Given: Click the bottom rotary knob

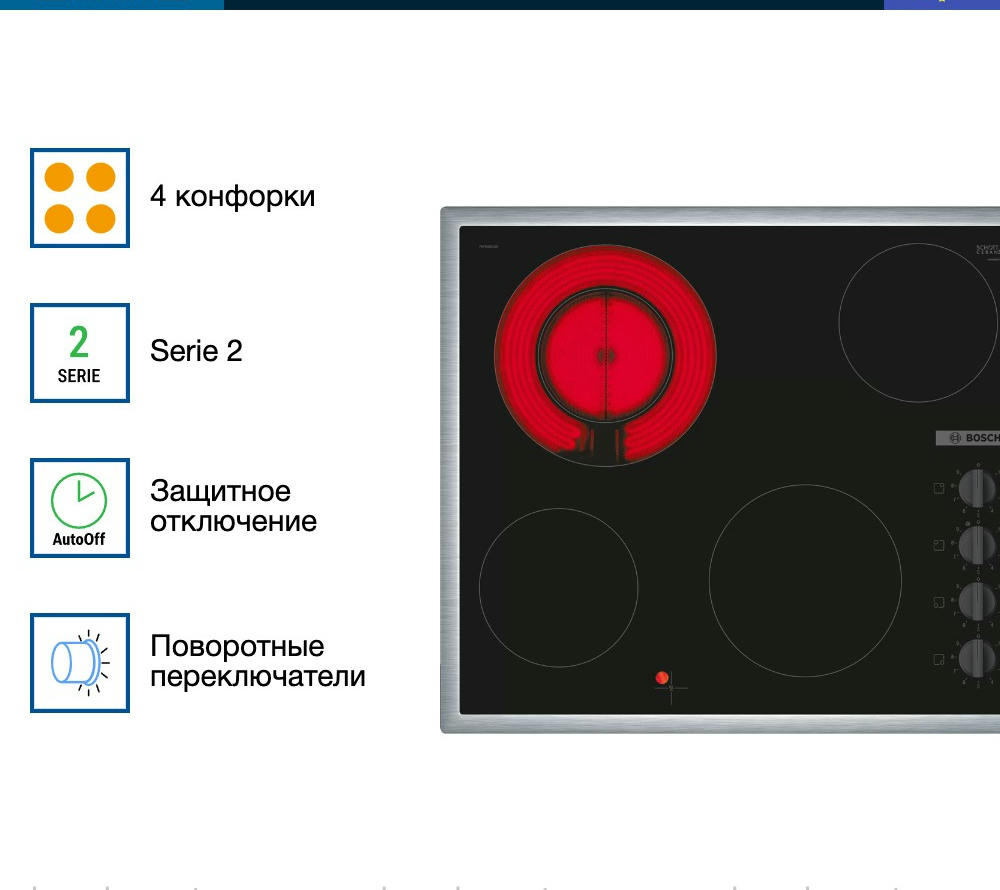Looking at the screenshot, I should [x=977, y=659].
